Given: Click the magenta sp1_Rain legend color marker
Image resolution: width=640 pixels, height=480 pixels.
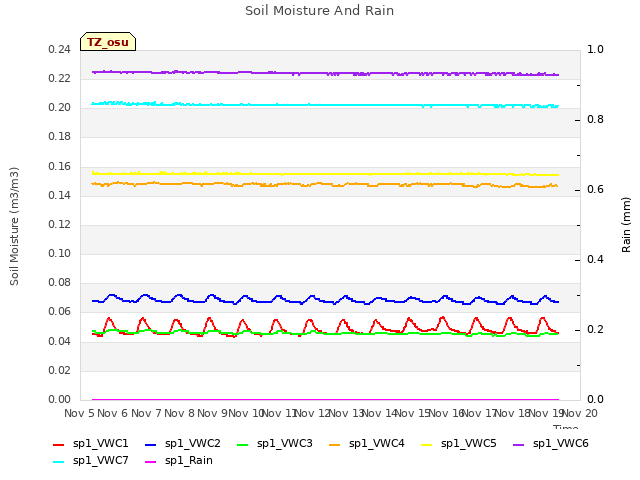Looking at the screenshot, I should click(151, 462).
